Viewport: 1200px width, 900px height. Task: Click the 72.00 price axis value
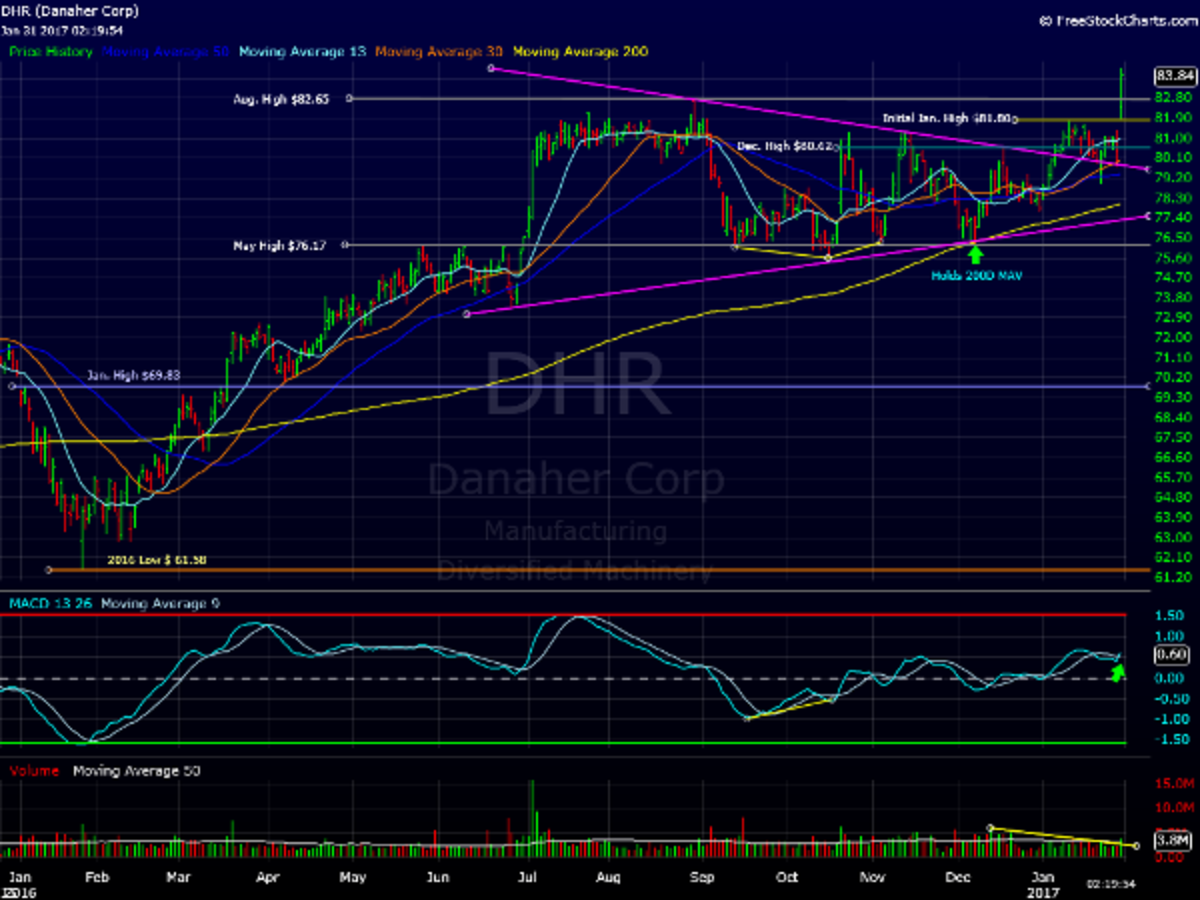click(1172, 337)
